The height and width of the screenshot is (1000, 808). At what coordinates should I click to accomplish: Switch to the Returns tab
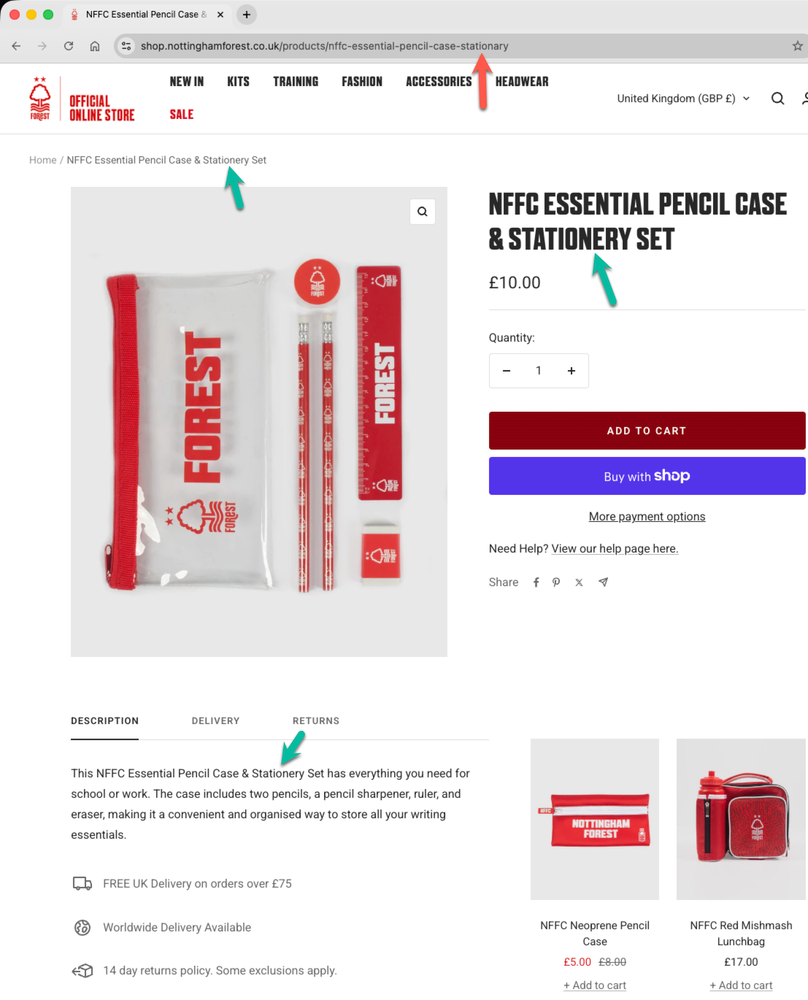[x=316, y=721]
